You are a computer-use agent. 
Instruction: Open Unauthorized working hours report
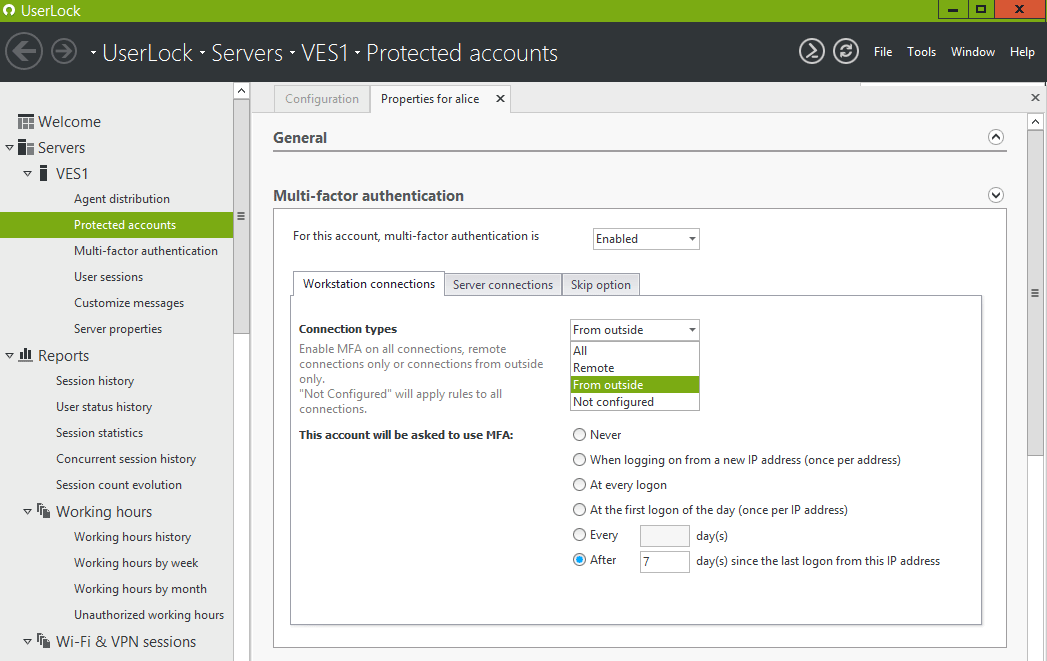pyautogui.click(x=149, y=615)
